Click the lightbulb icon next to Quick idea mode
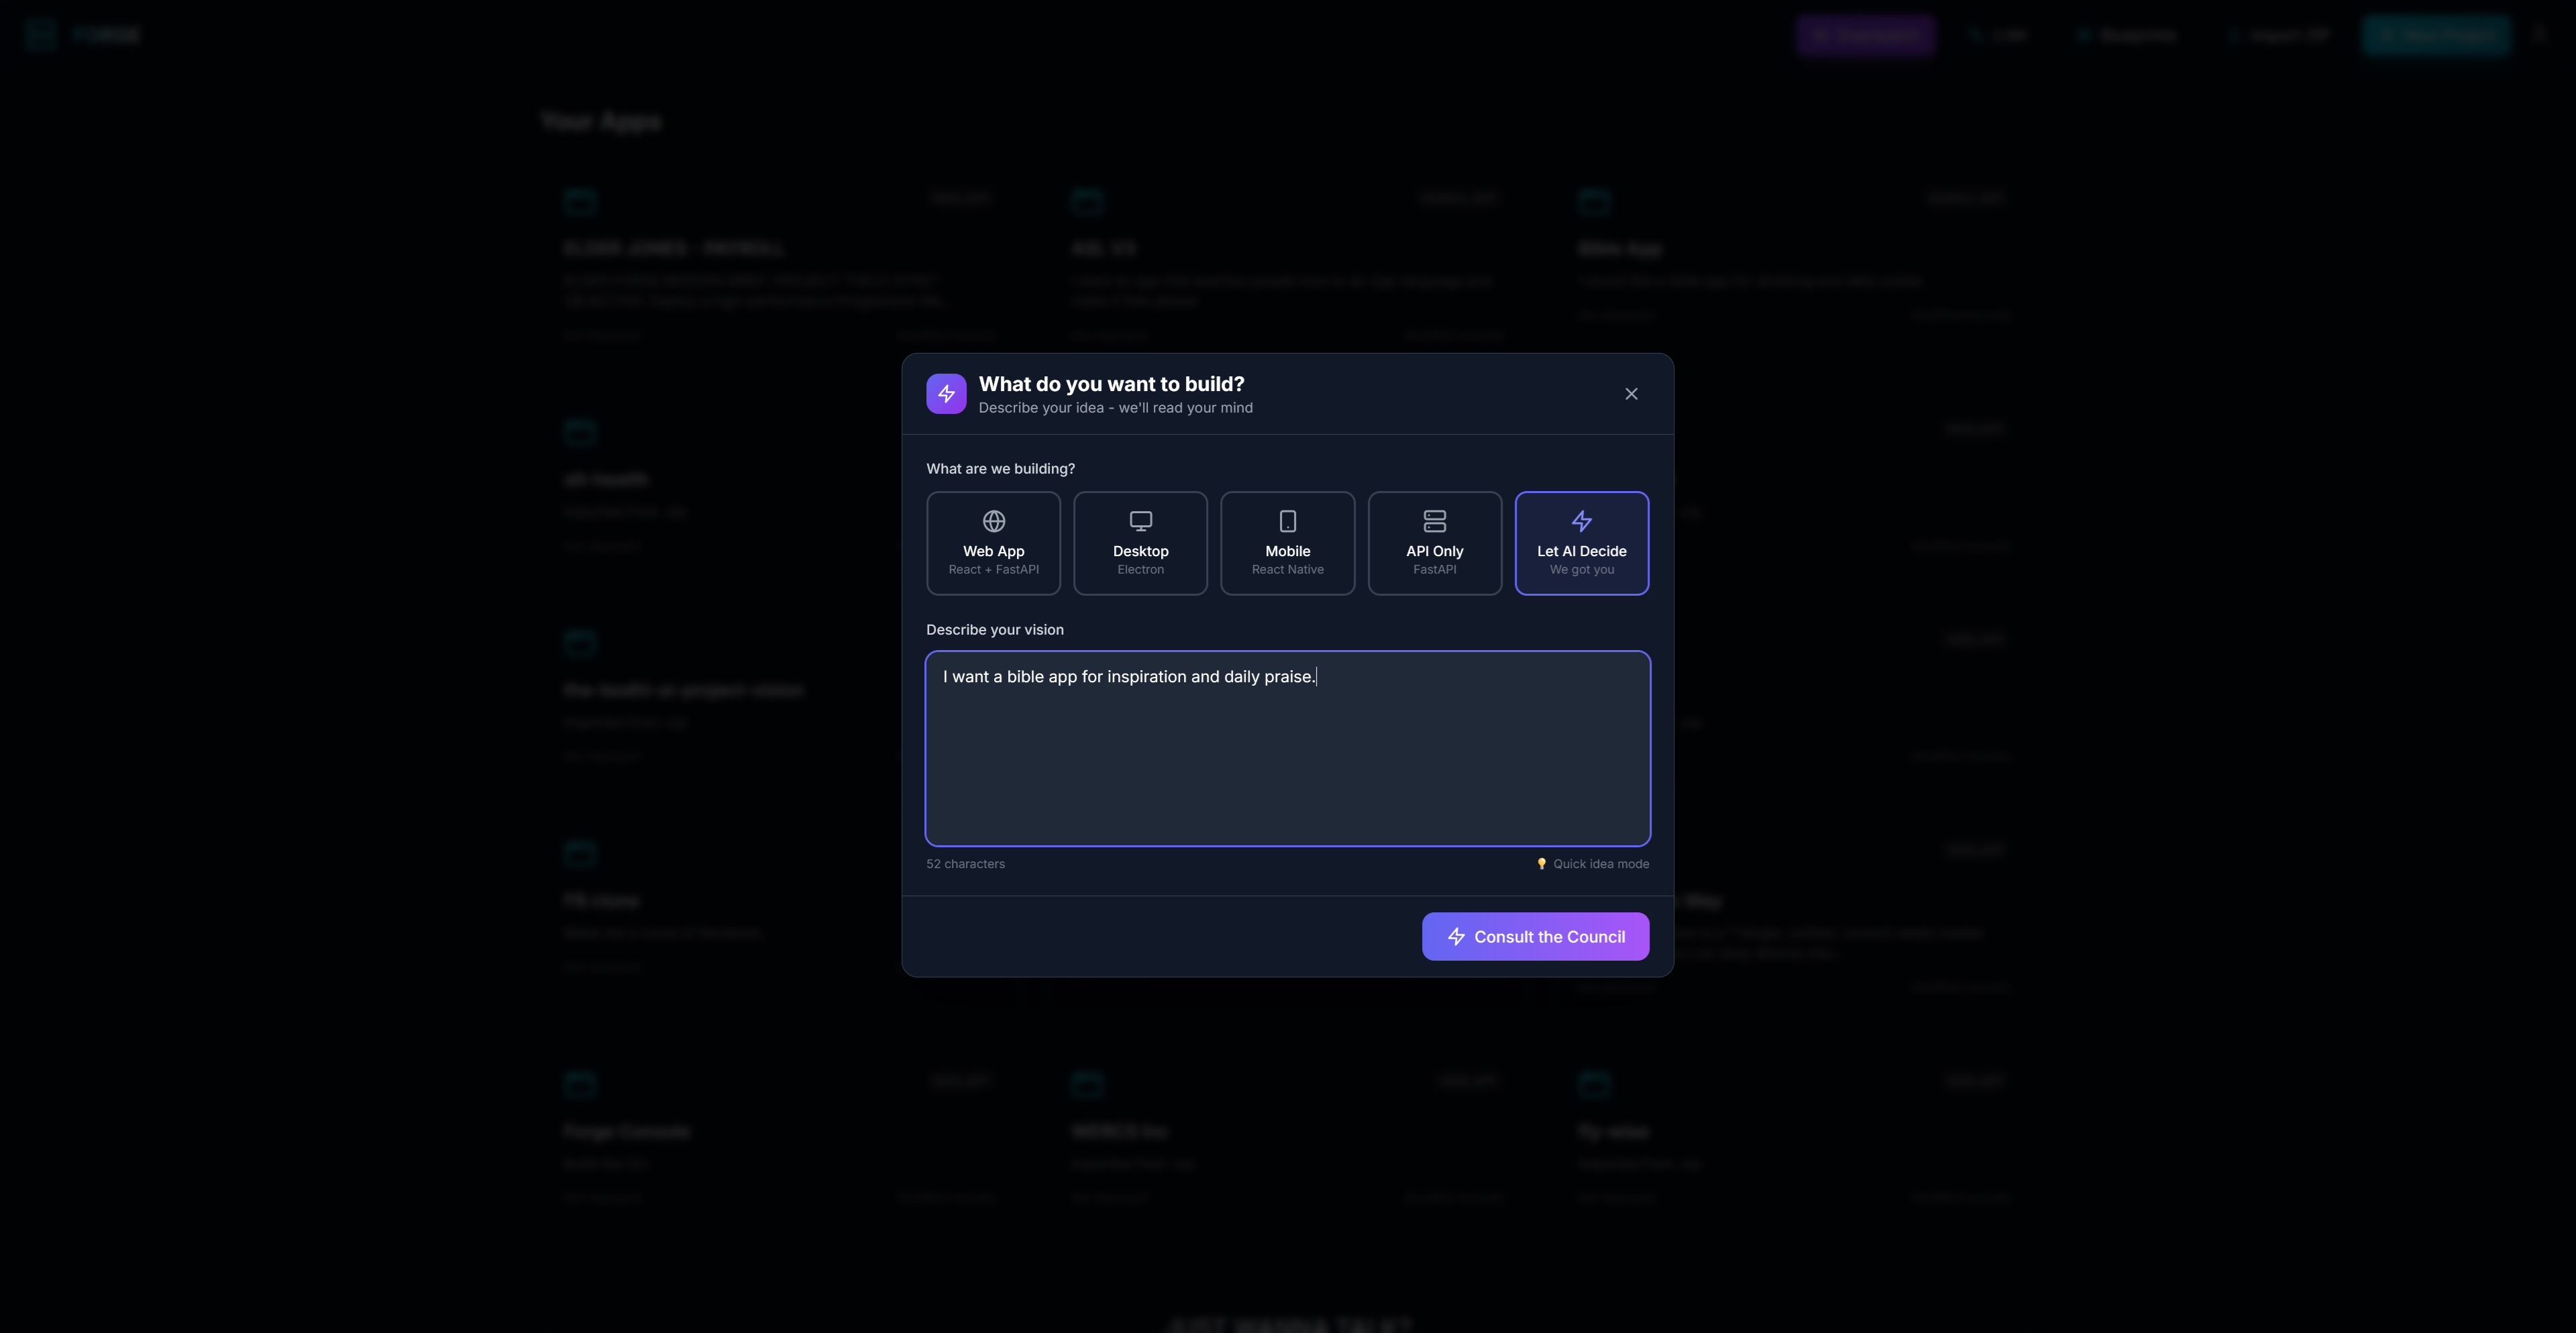This screenshot has height=1333, width=2576. pos(1541,863)
